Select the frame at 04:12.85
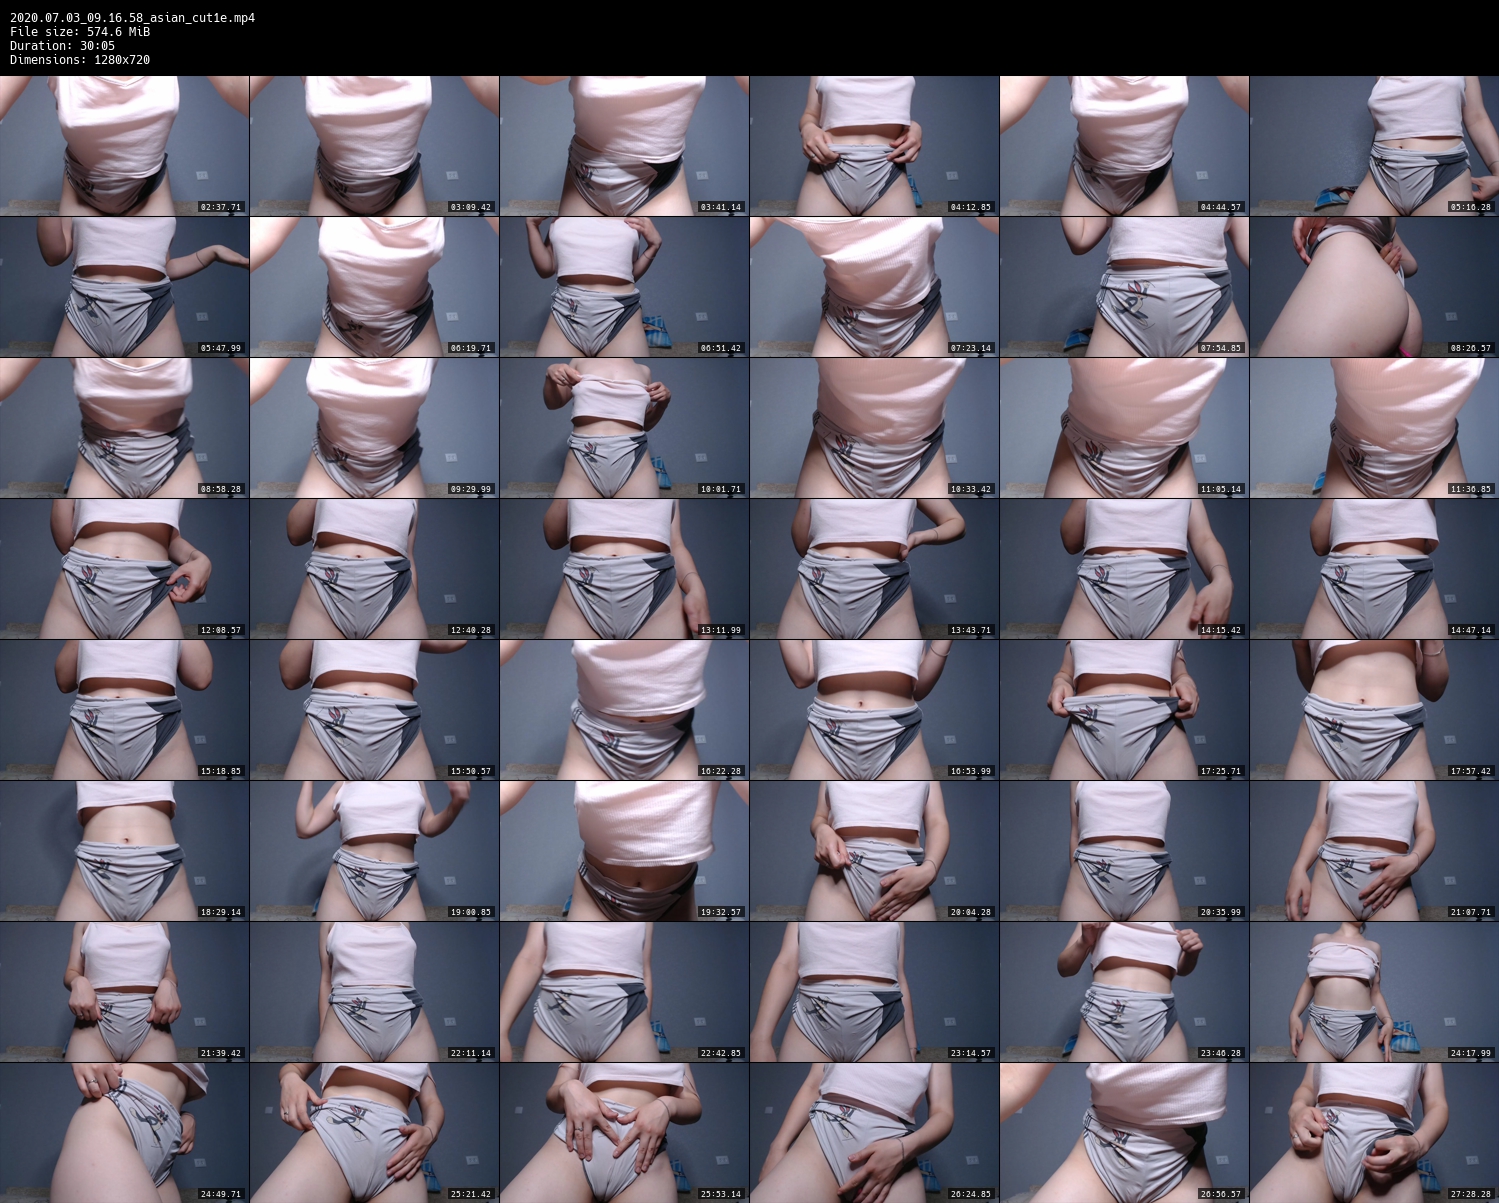Viewport: 1499px width, 1203px height. click(x=874, y=146)
